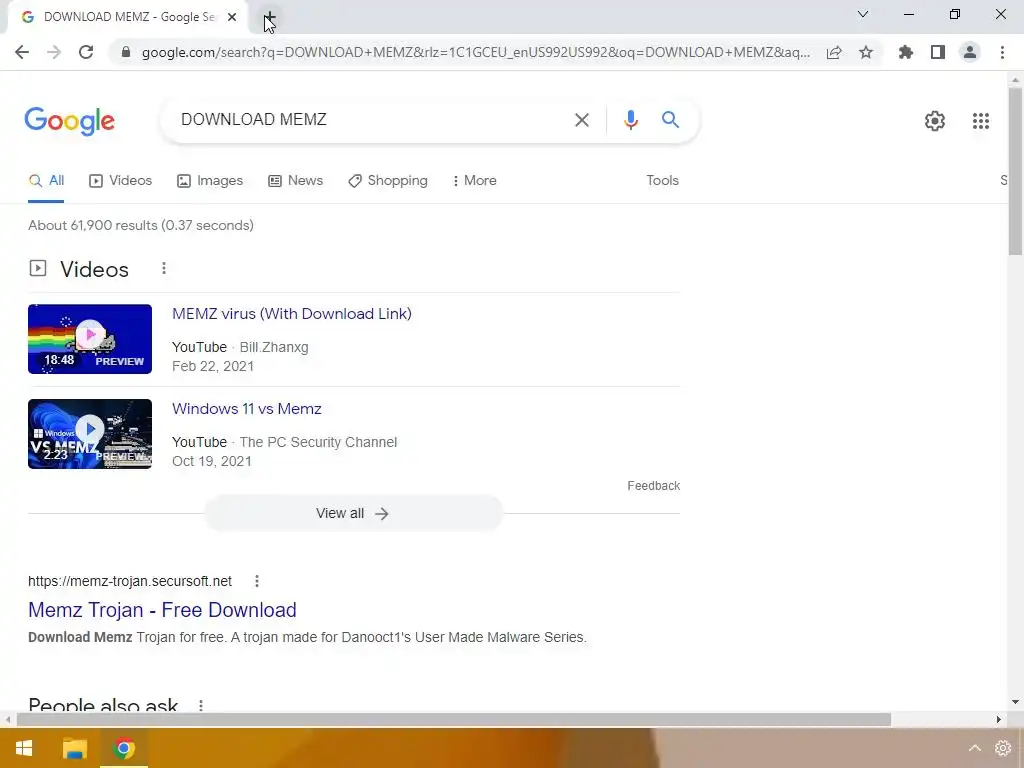Open Chrome three-dot menu
Viewport: 1024px width, 768px height.
pos(1002,52)
